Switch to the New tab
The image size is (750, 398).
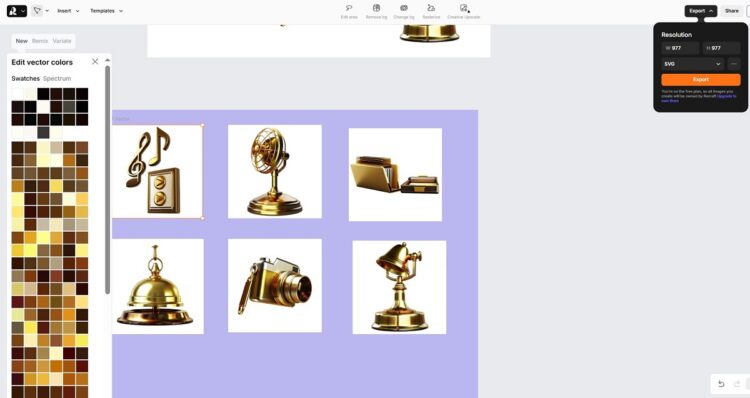[x=22, y=41]
